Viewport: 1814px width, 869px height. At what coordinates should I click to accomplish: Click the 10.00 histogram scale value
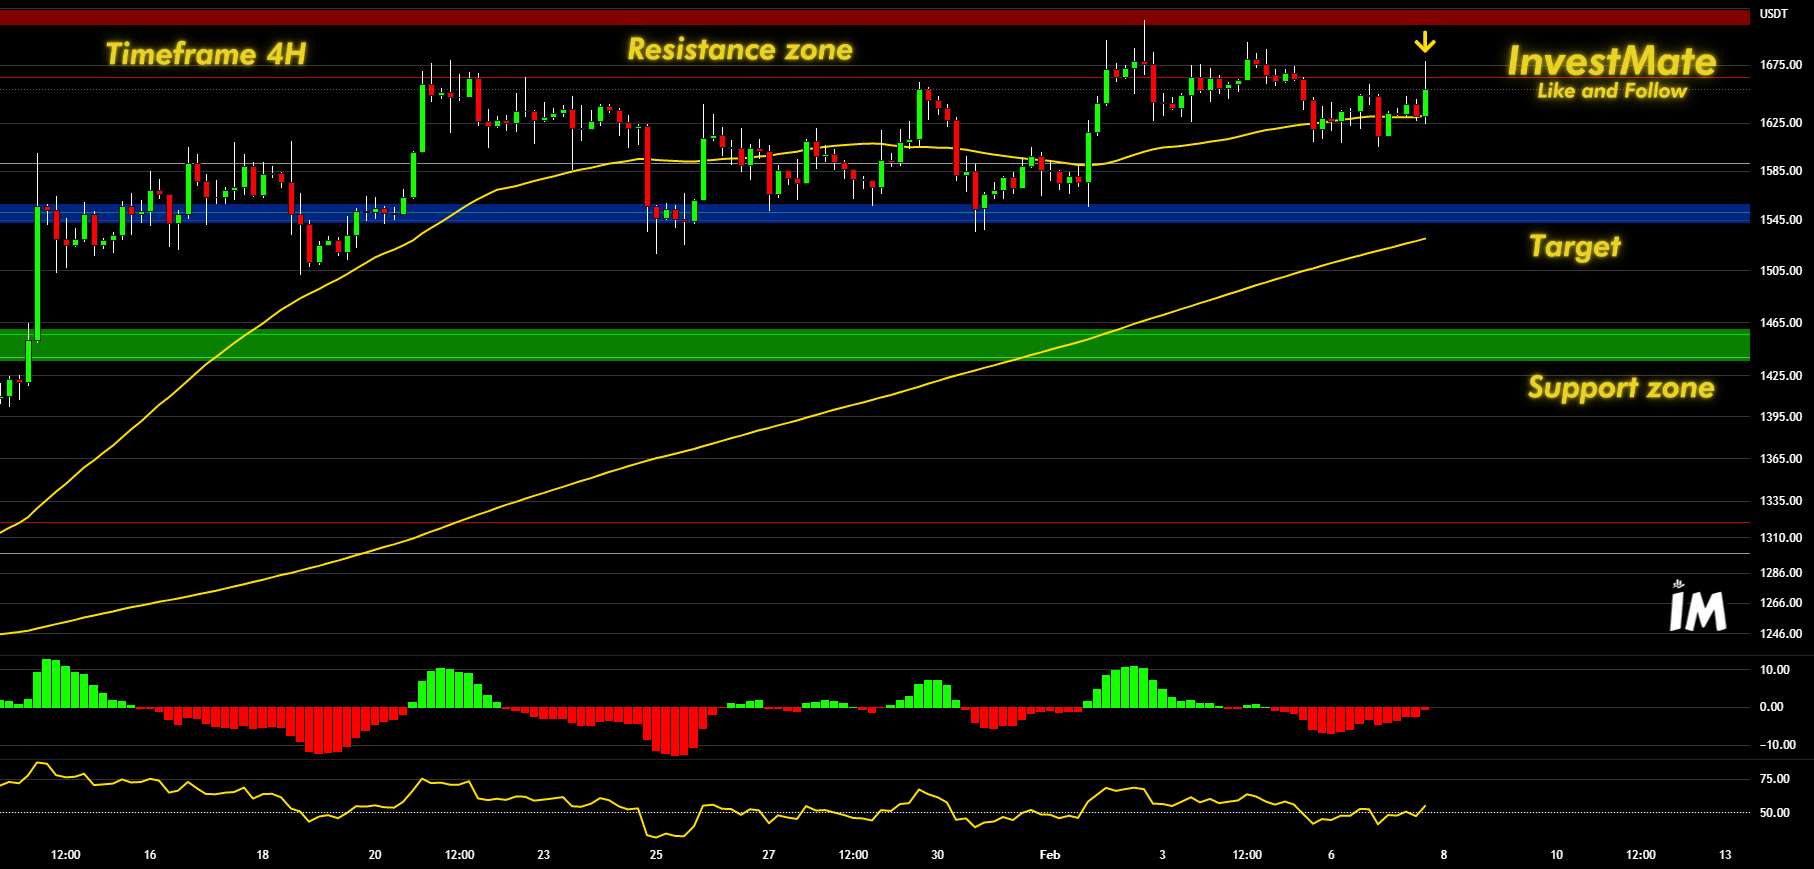[1775, 670]
